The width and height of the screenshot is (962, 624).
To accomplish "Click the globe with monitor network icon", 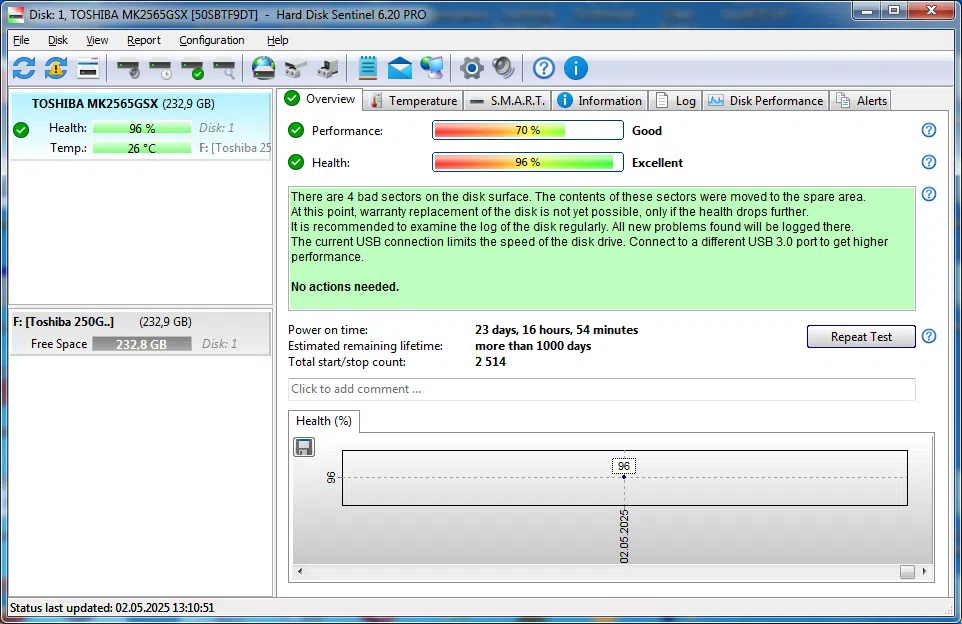I will pos(432,68).
